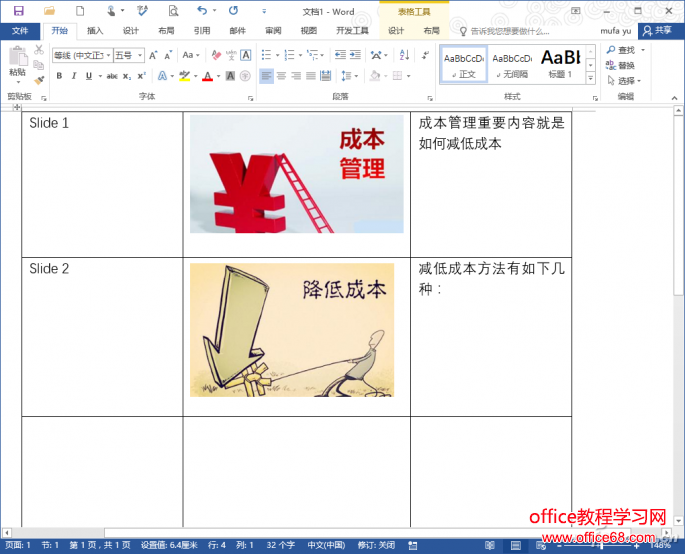Open the bullet list dropdown arrow
Image resolution: width=685 pixels, height=554 pixels.
tap(277, 55)
